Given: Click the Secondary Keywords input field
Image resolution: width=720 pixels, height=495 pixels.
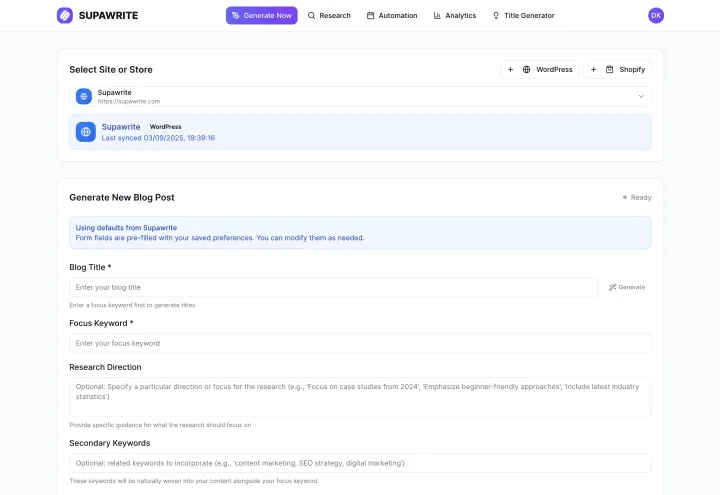Looking at the screenshot, I should 360,463.
